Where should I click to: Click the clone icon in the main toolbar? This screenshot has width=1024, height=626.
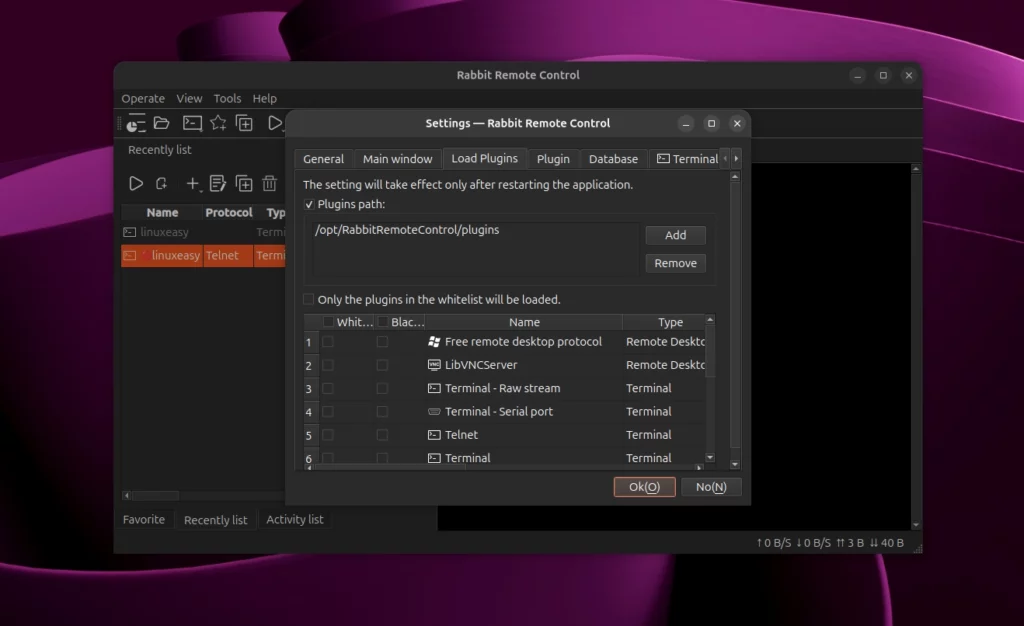[244, 123]
